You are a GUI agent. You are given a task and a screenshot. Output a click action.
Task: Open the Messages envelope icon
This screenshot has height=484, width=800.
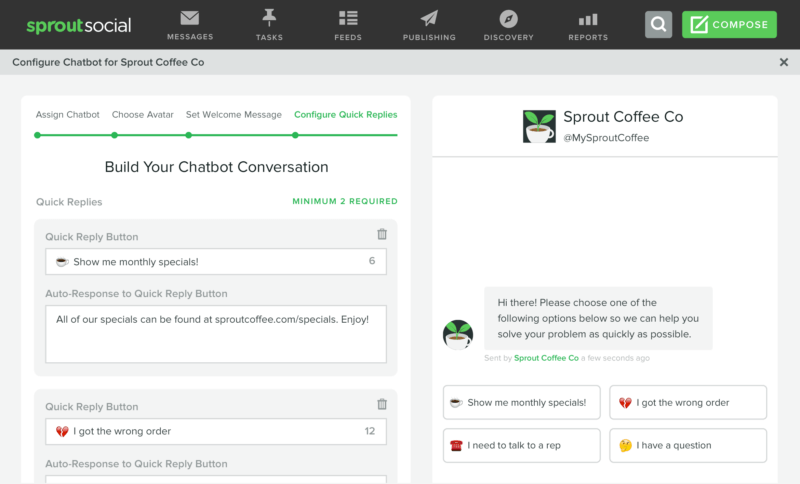point(190,19)
